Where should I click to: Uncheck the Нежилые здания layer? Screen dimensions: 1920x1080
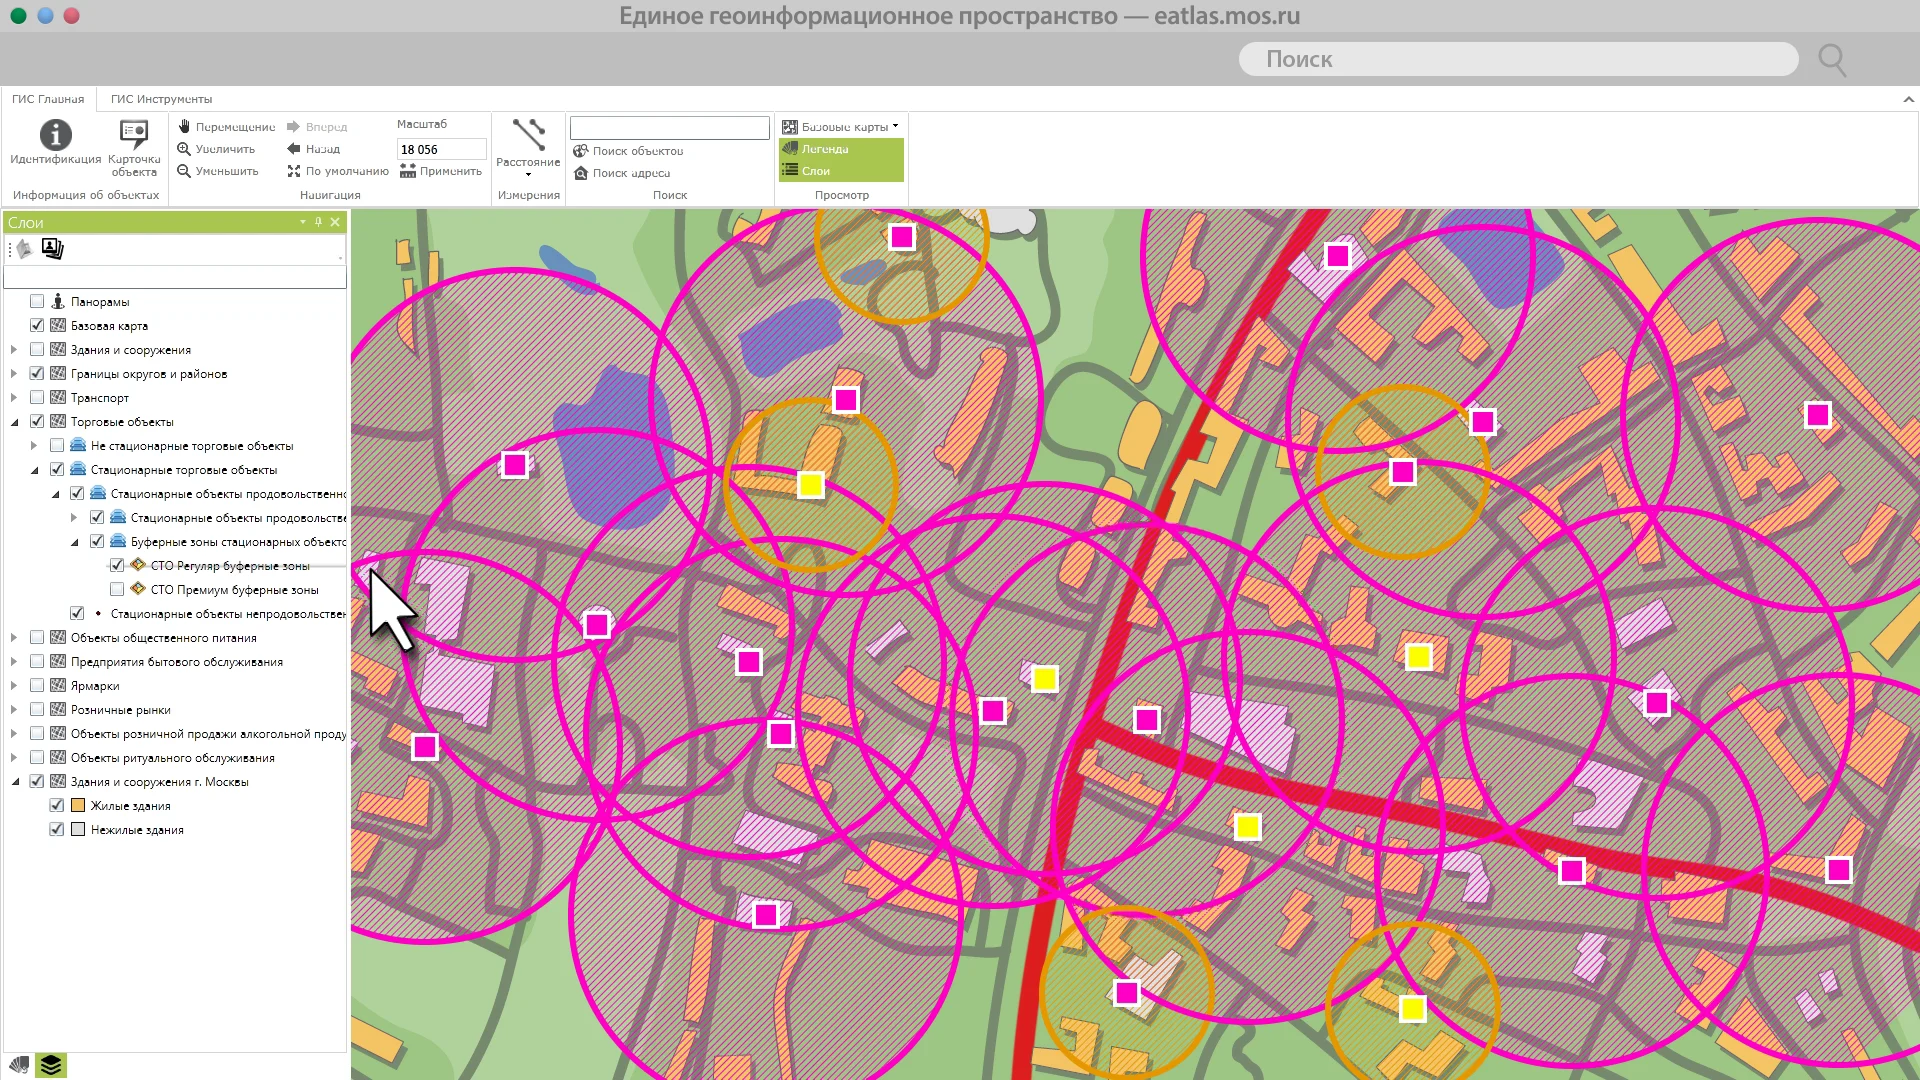57,829
